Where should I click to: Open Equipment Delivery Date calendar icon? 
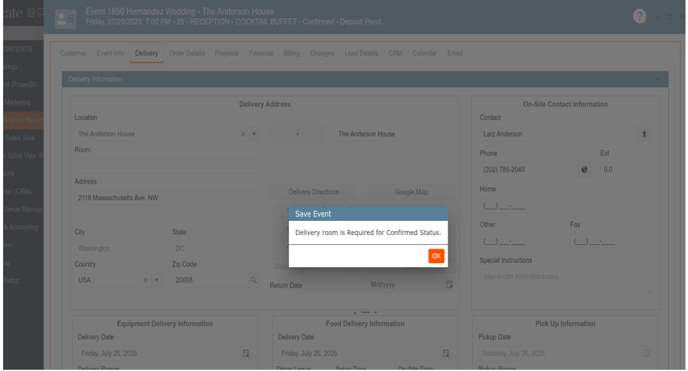pos(246,353)
